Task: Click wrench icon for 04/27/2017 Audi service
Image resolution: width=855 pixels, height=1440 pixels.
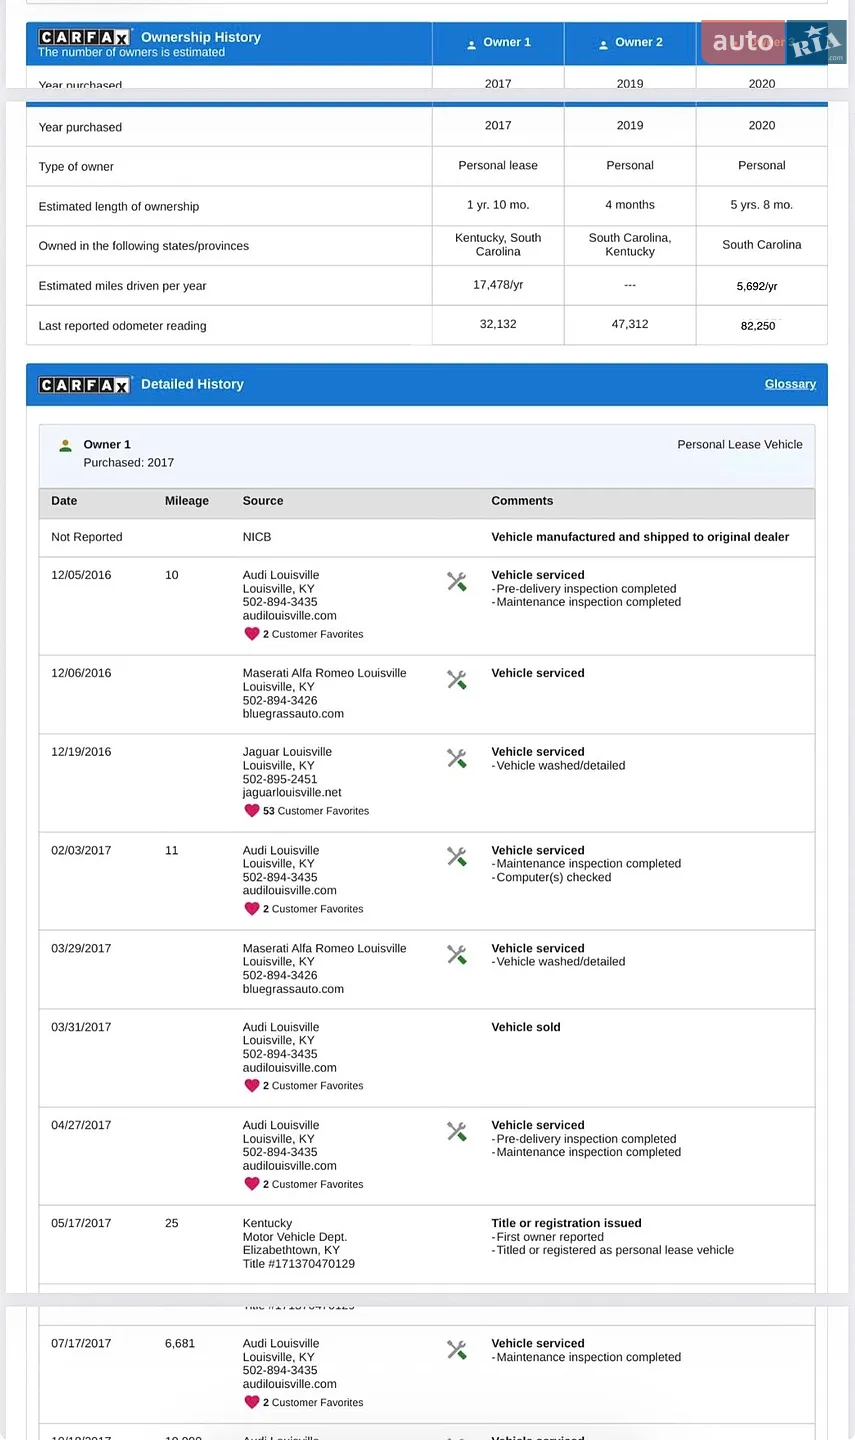Action: pos(457,1131)
